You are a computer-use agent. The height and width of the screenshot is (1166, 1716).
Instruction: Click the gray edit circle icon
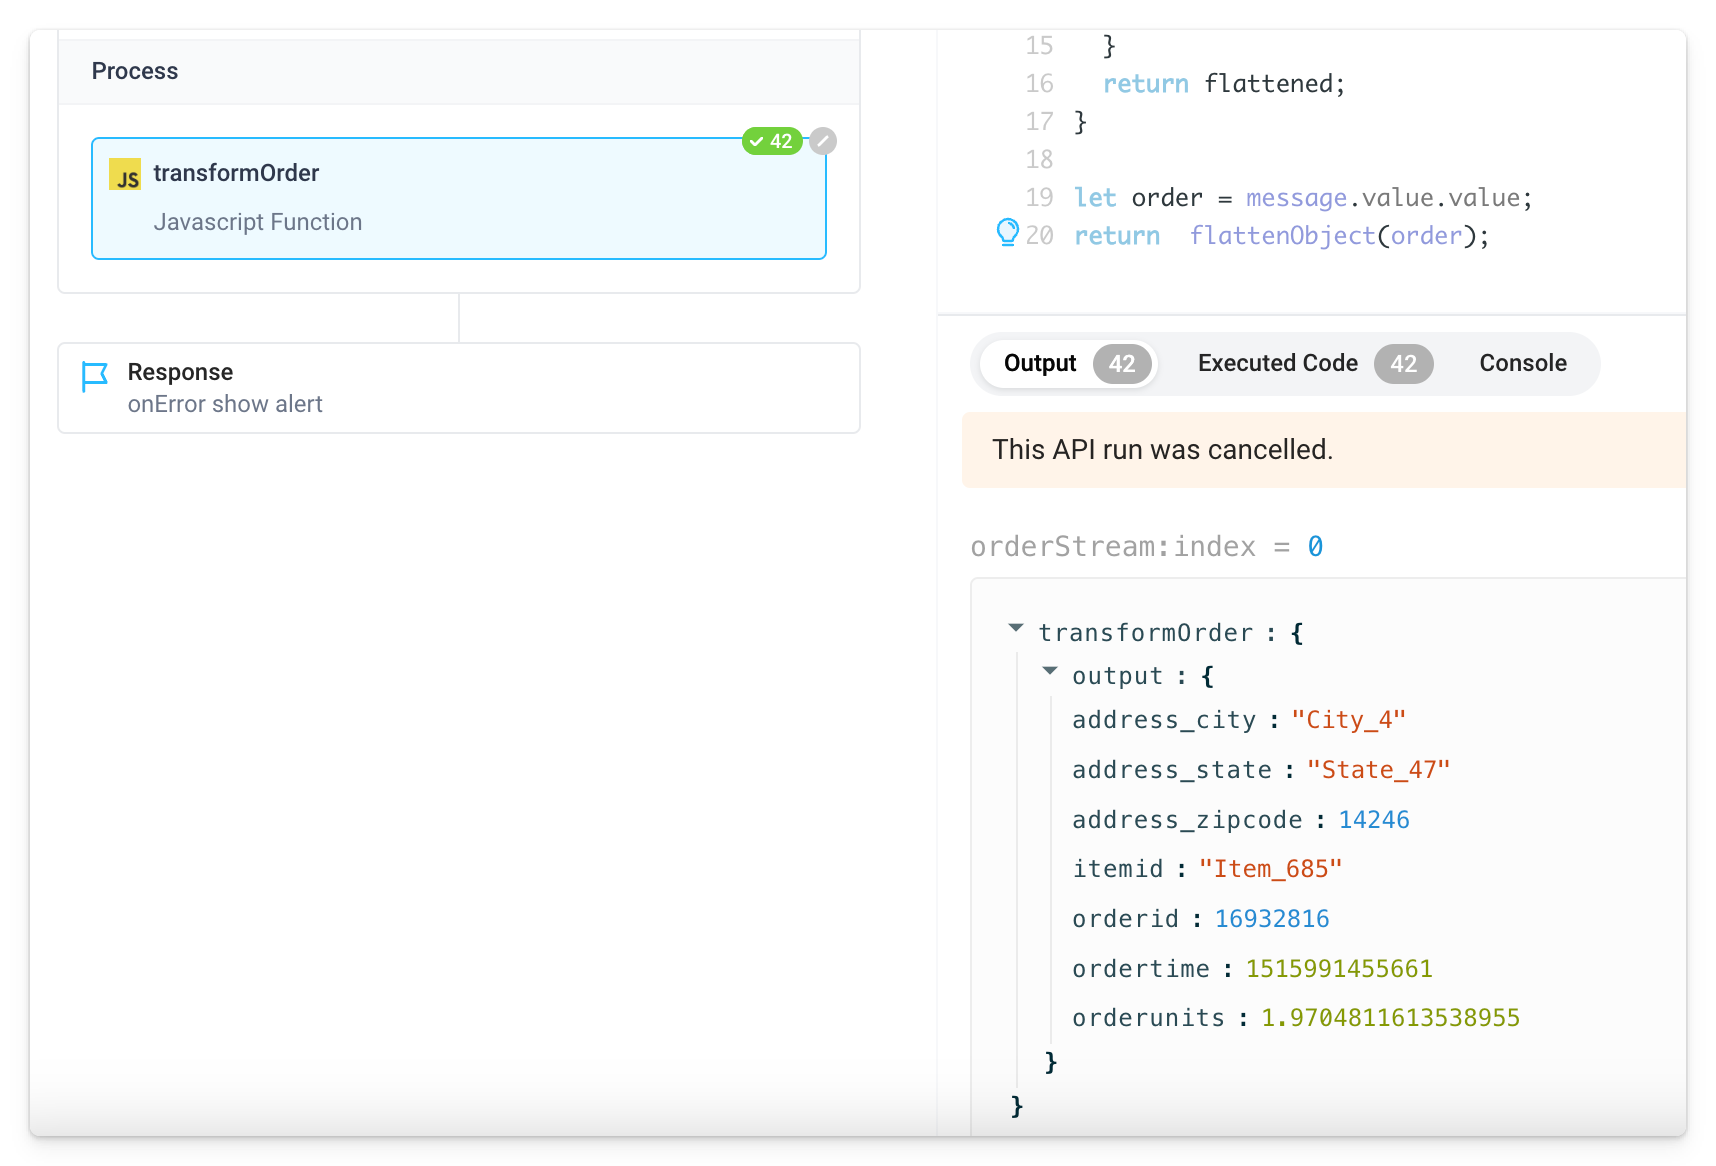coord(823,141)
